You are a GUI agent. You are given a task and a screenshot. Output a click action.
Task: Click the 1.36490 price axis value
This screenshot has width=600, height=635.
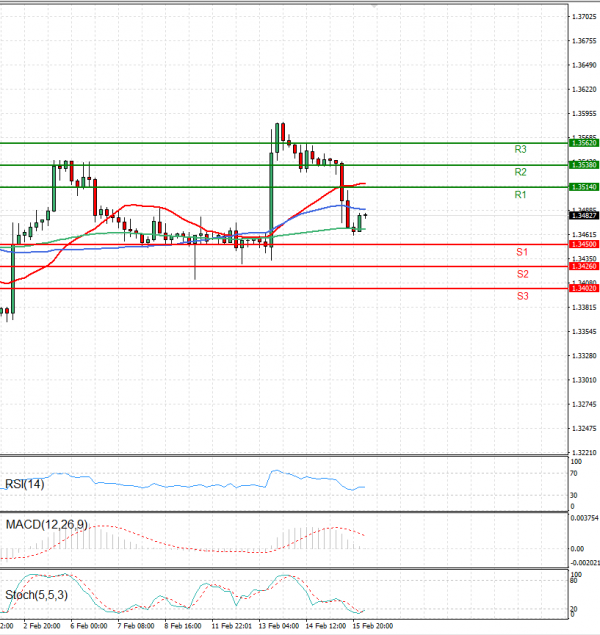tap(584, 65)
